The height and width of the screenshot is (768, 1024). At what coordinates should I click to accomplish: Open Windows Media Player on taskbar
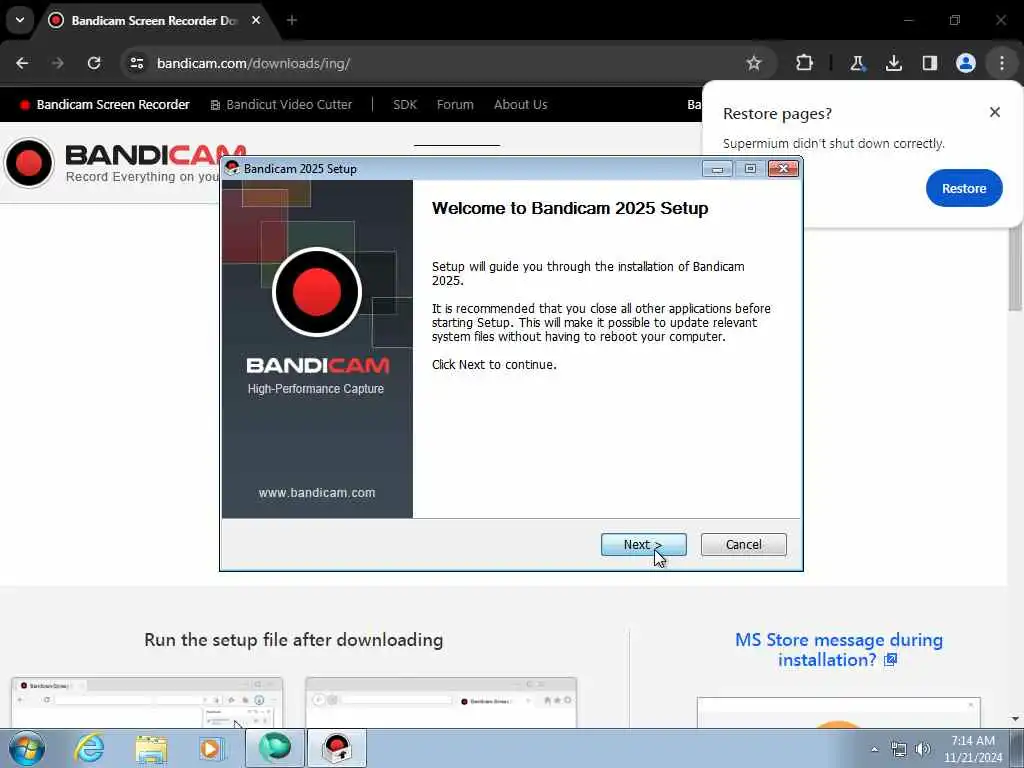pos(211,748)
